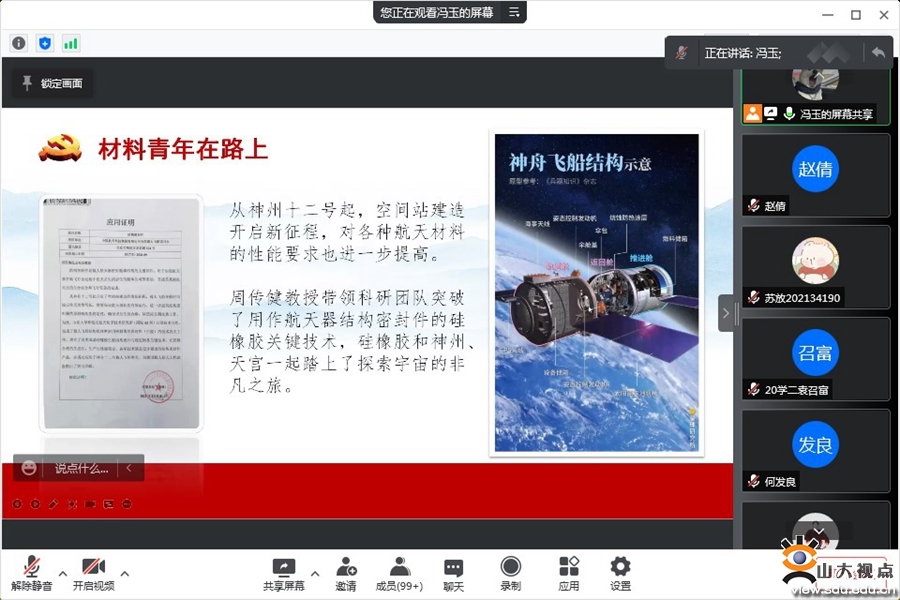Open the 成员(99+) members panel
Viewport: 900px width, 600px height.
[399, 567]
